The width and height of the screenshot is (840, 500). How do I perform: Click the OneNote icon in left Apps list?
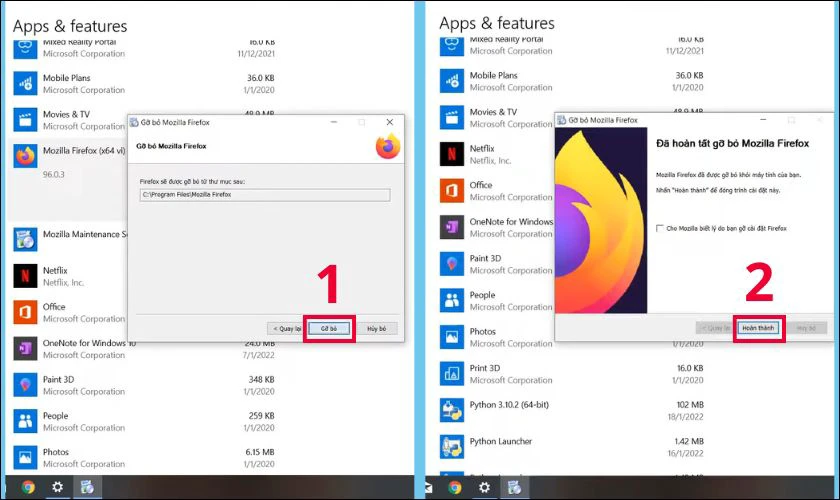[25, 349]
